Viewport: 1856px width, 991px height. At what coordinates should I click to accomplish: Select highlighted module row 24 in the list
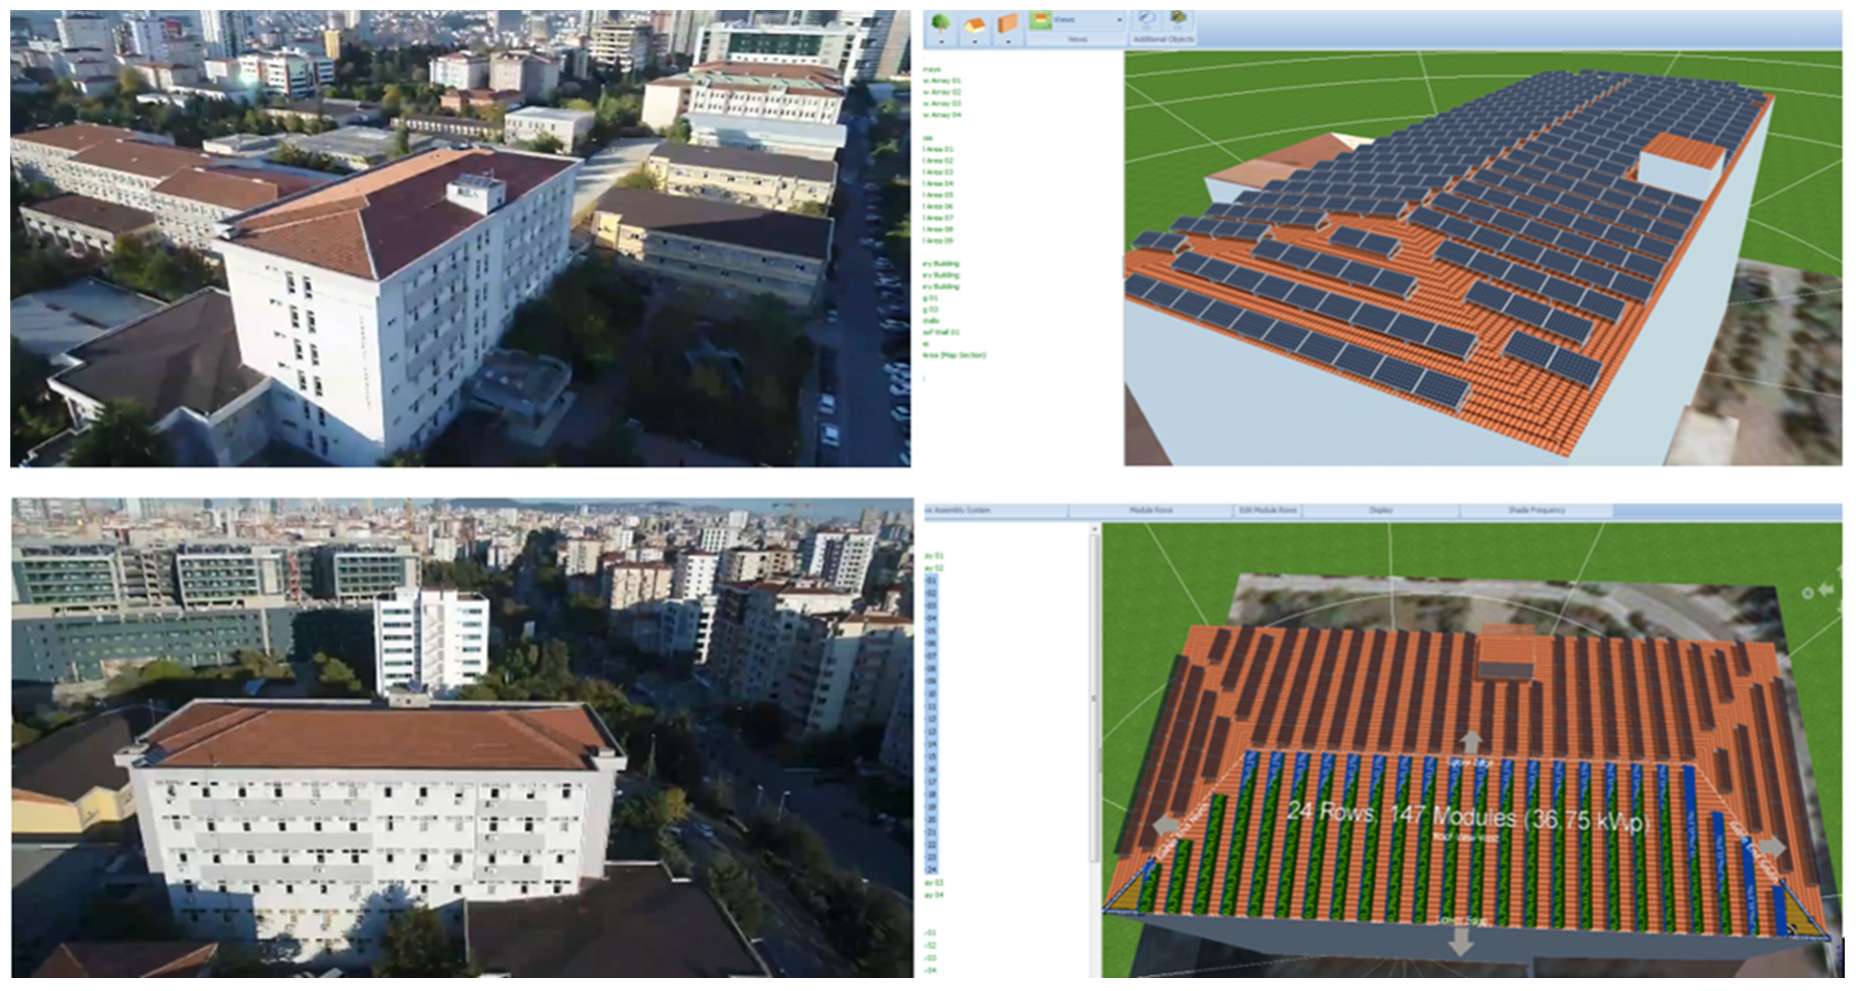point(932,870)
